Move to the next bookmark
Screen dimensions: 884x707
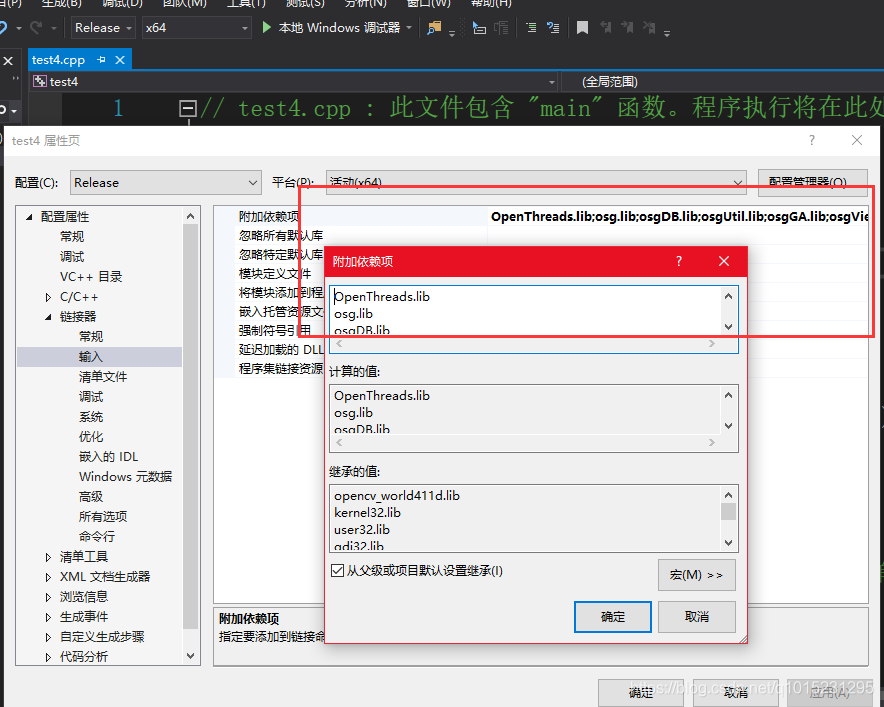click(628, 28)
